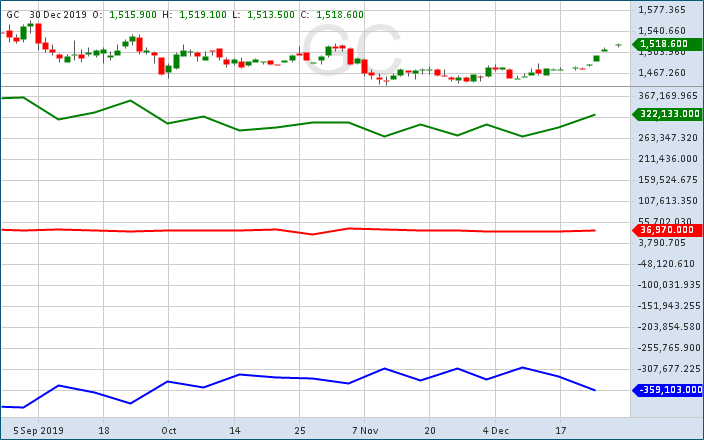Click the -48,120.610 axis label
Screen dimensions: 704x440
coord(666,264)
